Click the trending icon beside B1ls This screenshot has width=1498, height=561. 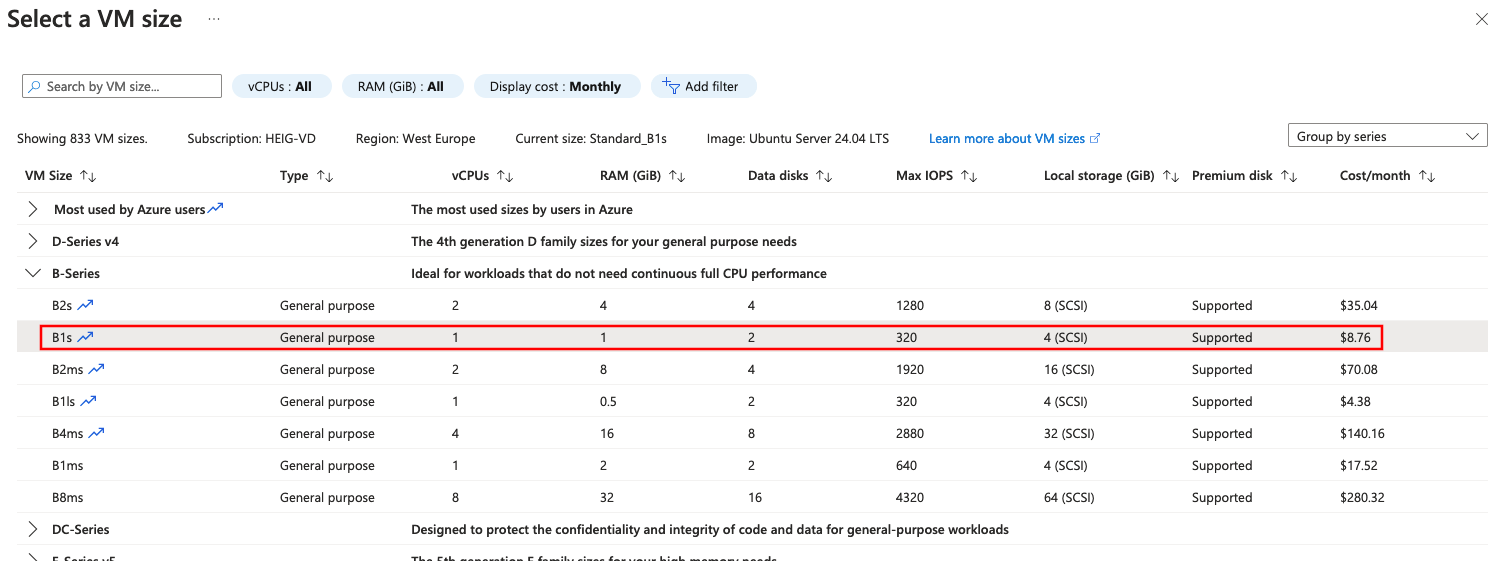(89, 401)
